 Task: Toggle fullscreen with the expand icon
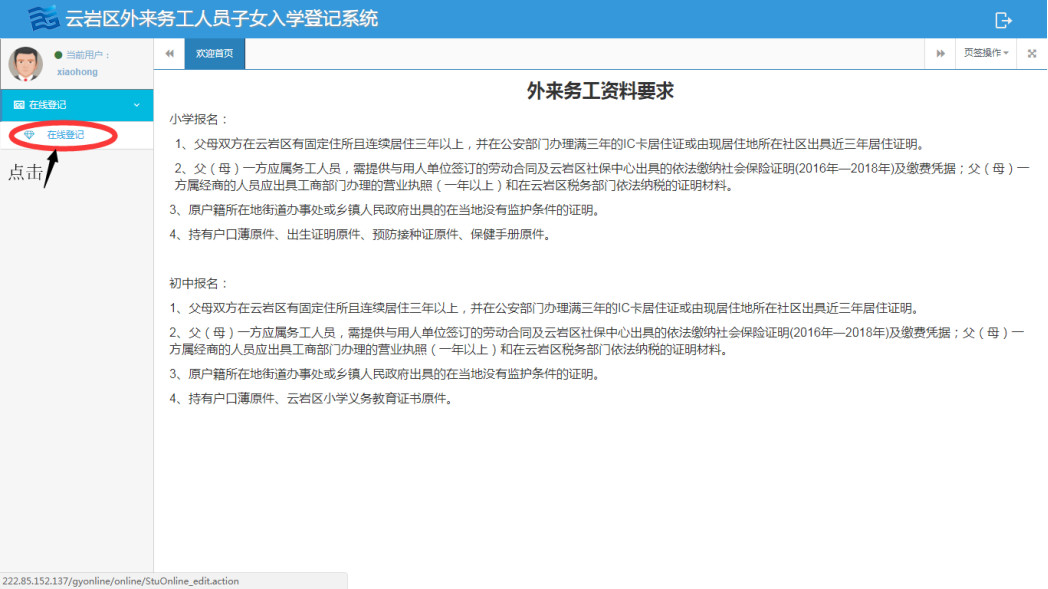pyautogui.click(x=1032, y=53)
